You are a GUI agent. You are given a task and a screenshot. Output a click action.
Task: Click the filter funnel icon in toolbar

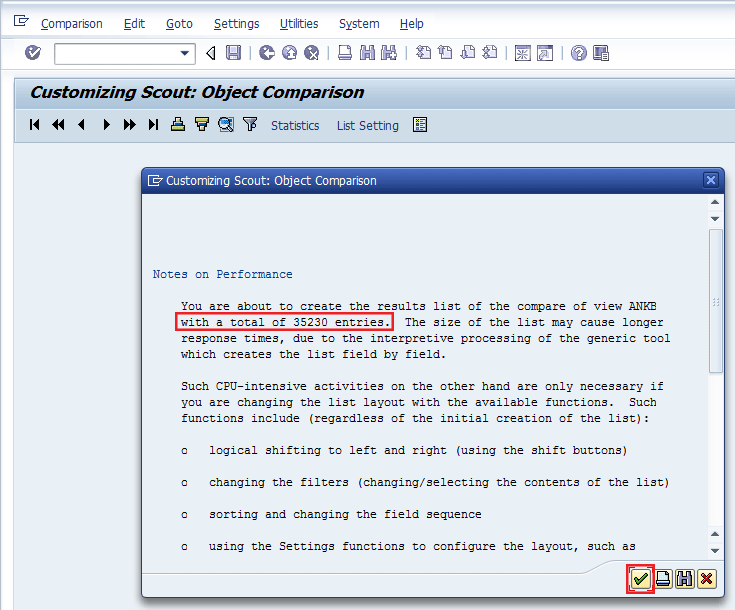coord(250,125)
